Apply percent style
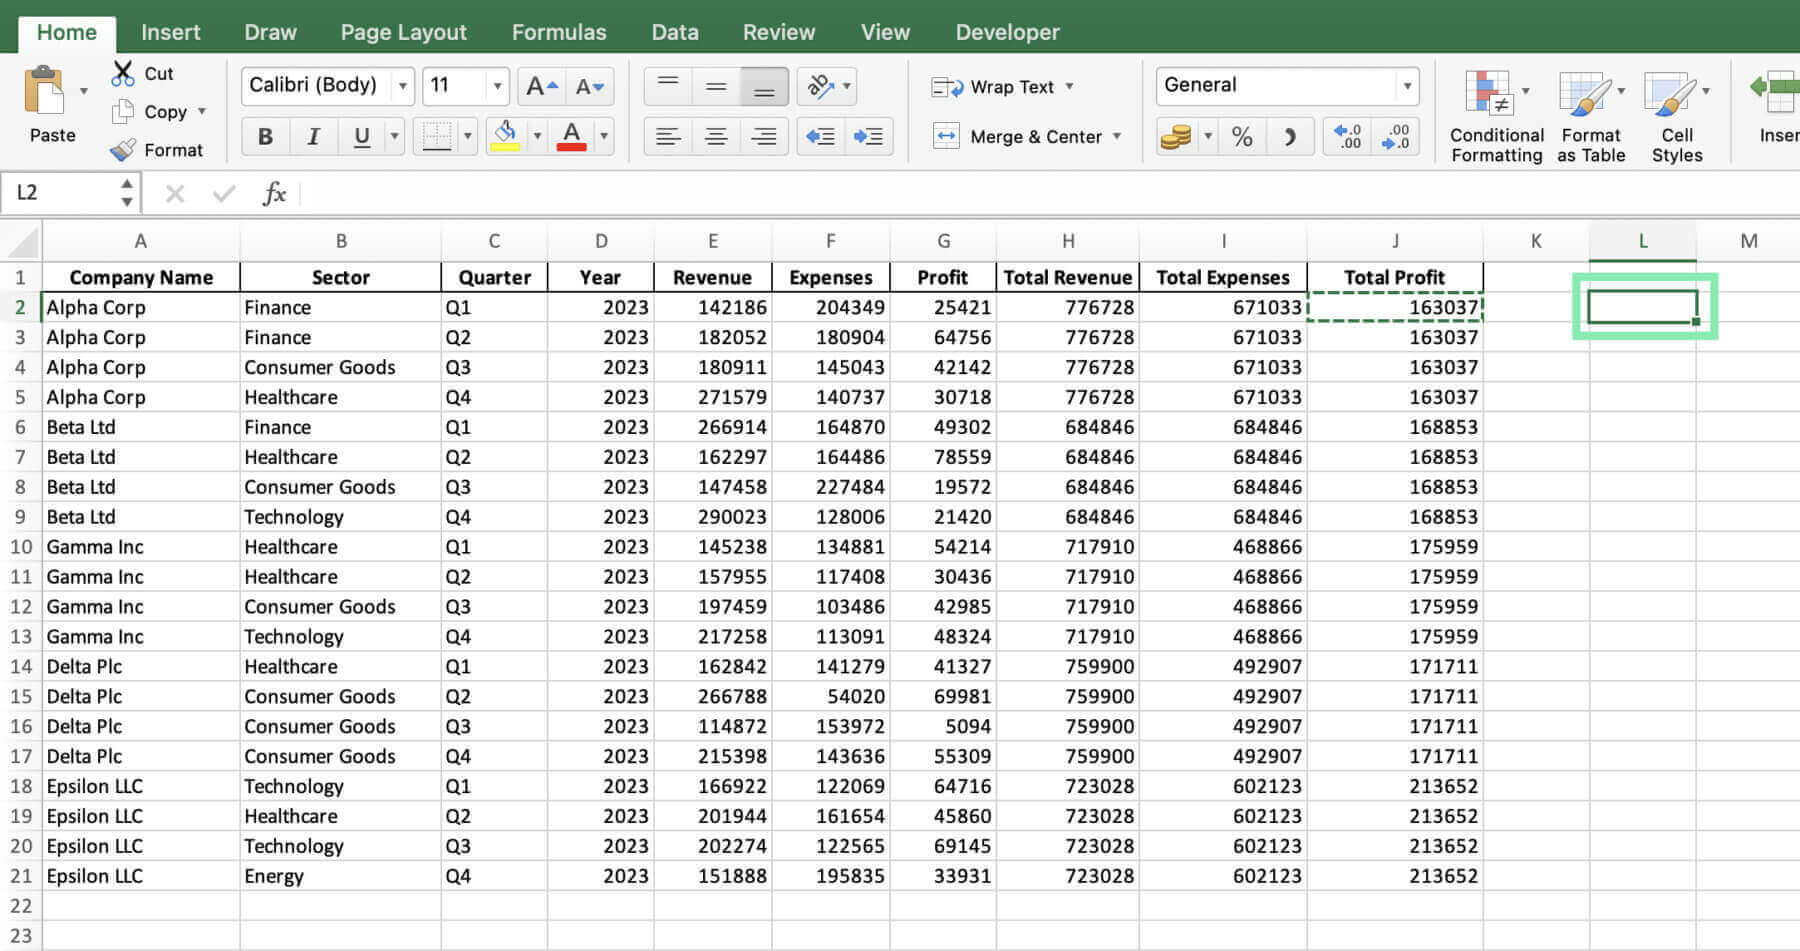This screenshot has height=951, width=1800. pos(1242,136)
